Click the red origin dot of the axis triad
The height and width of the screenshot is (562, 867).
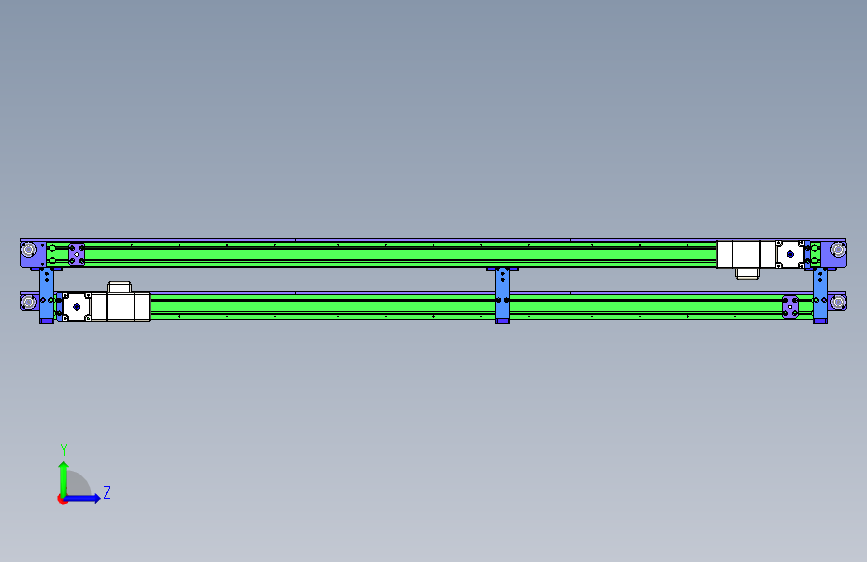coord(62,499)
